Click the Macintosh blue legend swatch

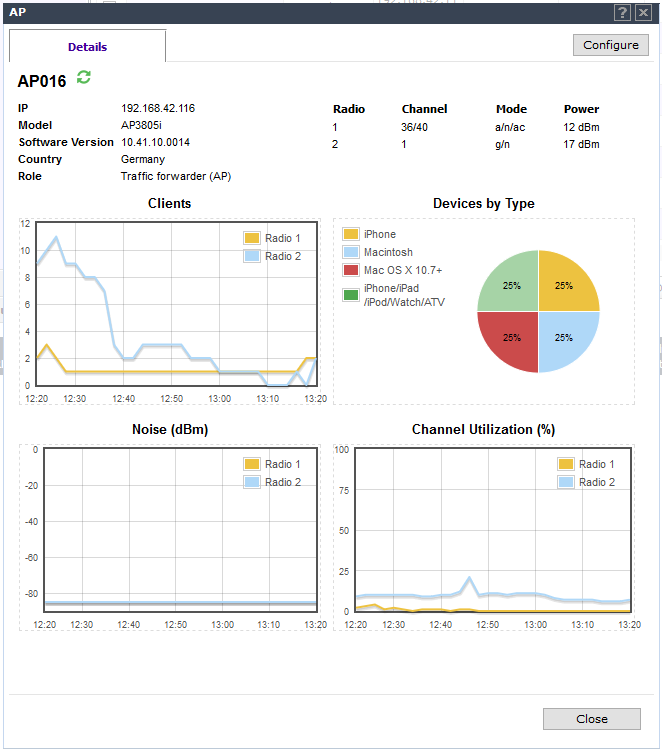click(351, 252)
